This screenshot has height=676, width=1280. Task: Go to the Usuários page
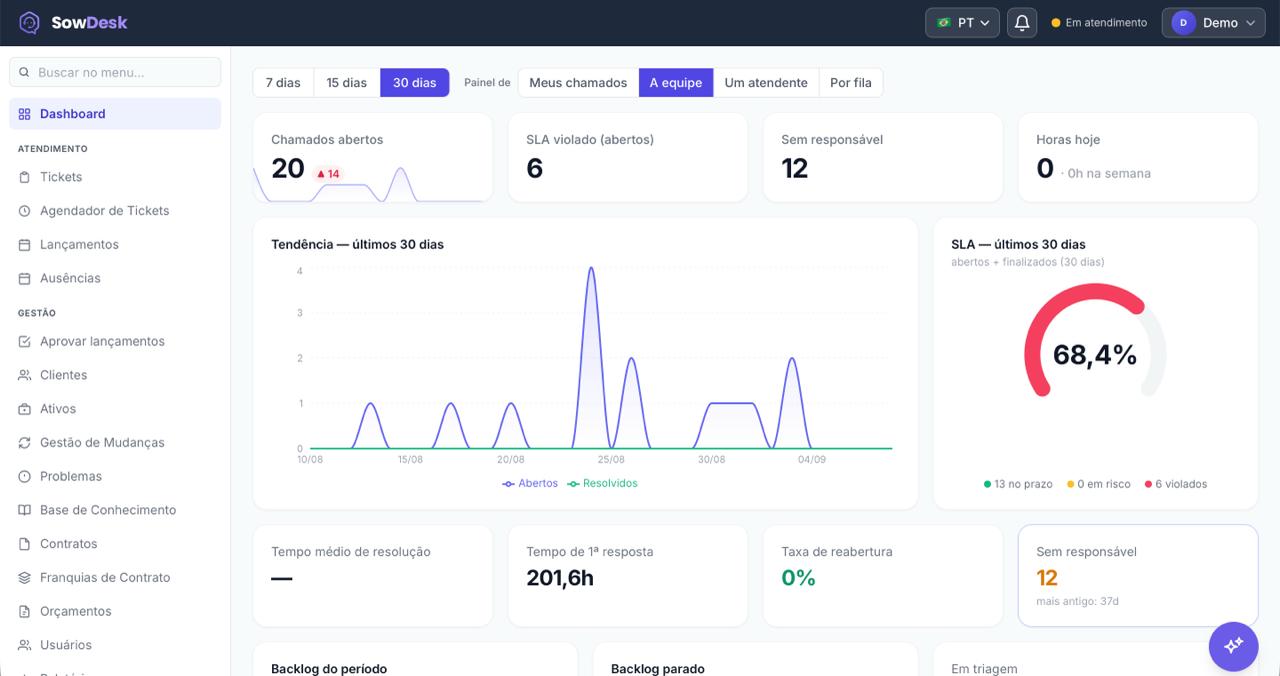pyautogui.click(x=115, y=645)
